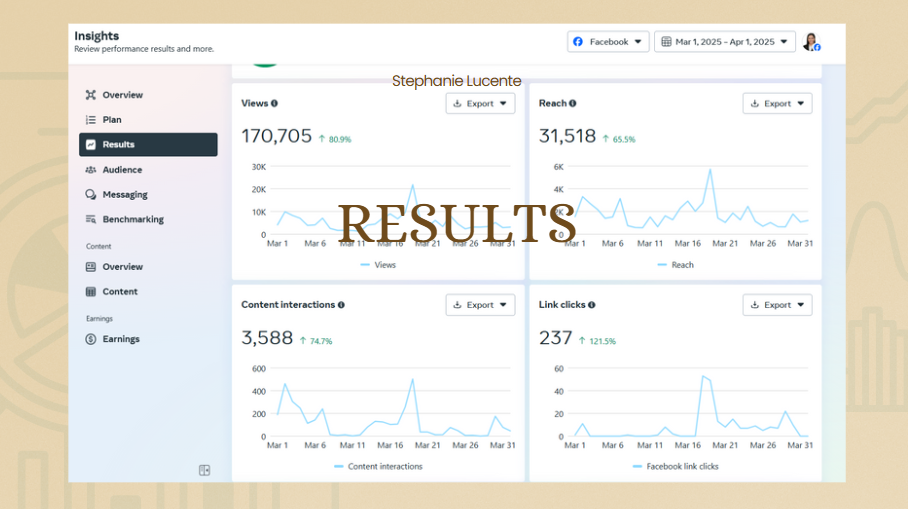This screenshot has height=509, width=908.
Task: Click the Views info icon
Action: (x=274, y=104)
